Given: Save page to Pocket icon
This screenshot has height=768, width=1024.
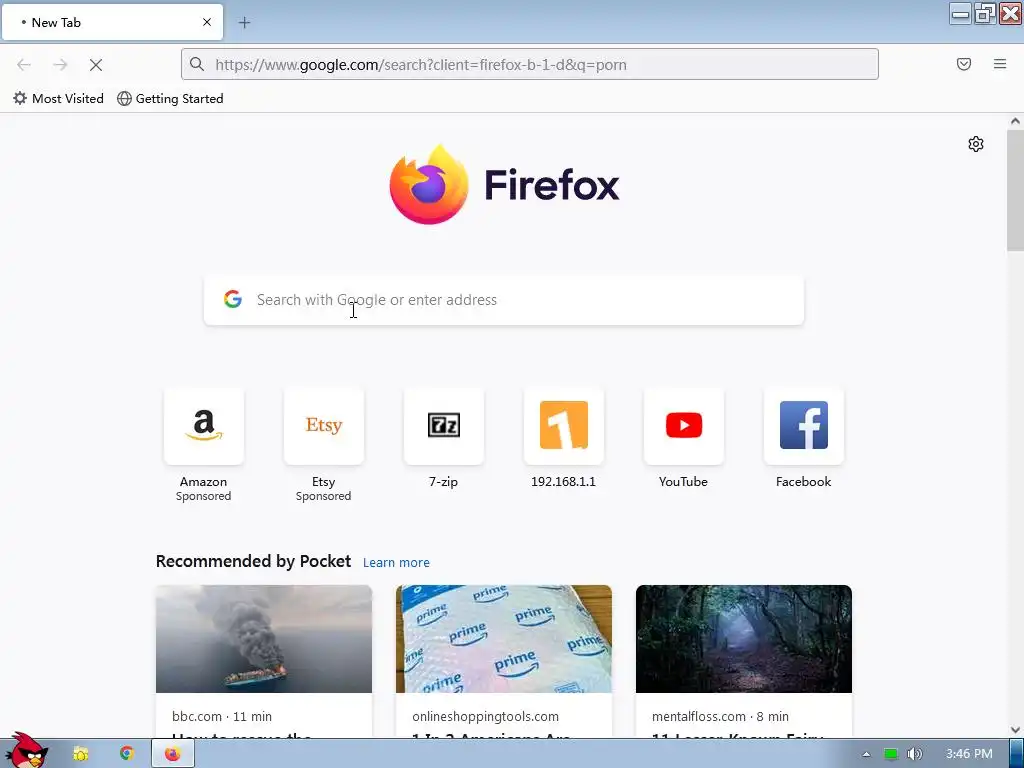Looking at the screenshot, I should coord(964,64).
